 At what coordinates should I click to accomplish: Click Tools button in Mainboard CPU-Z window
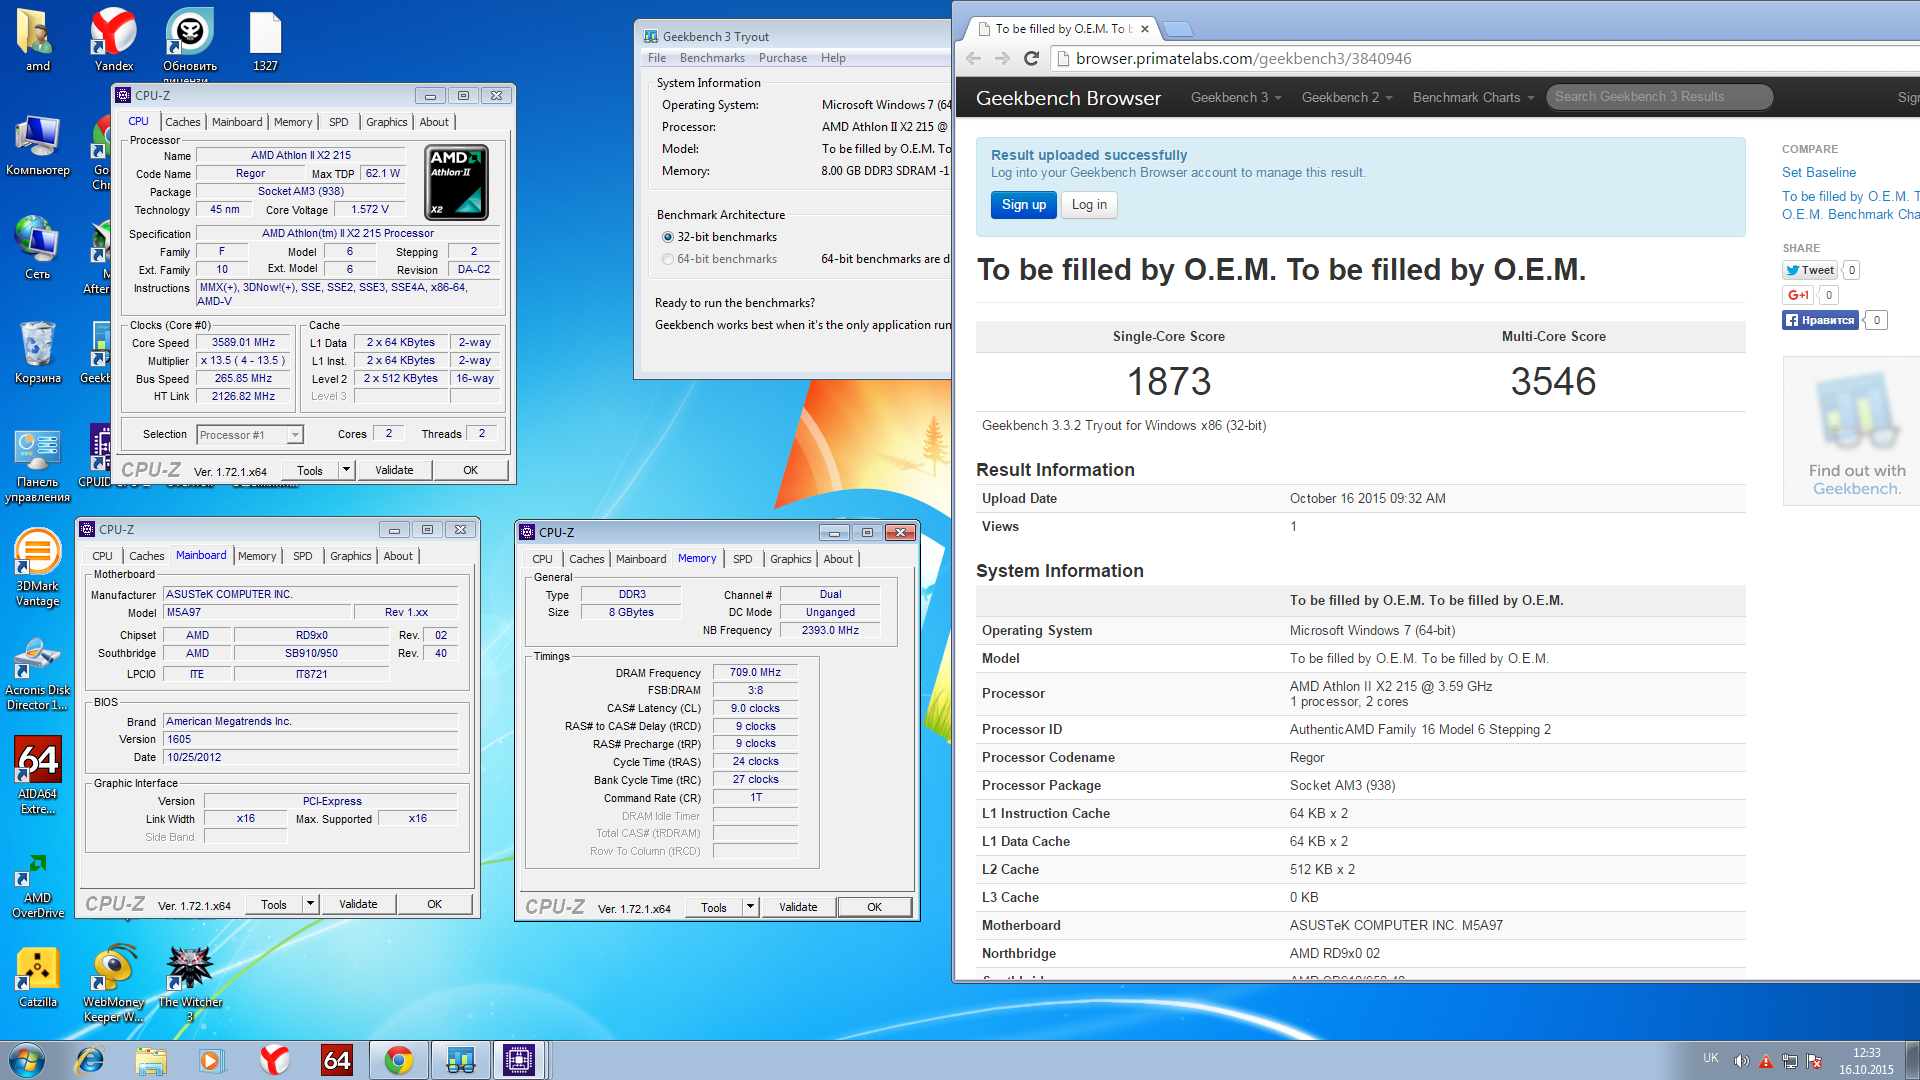click(274, 904)
